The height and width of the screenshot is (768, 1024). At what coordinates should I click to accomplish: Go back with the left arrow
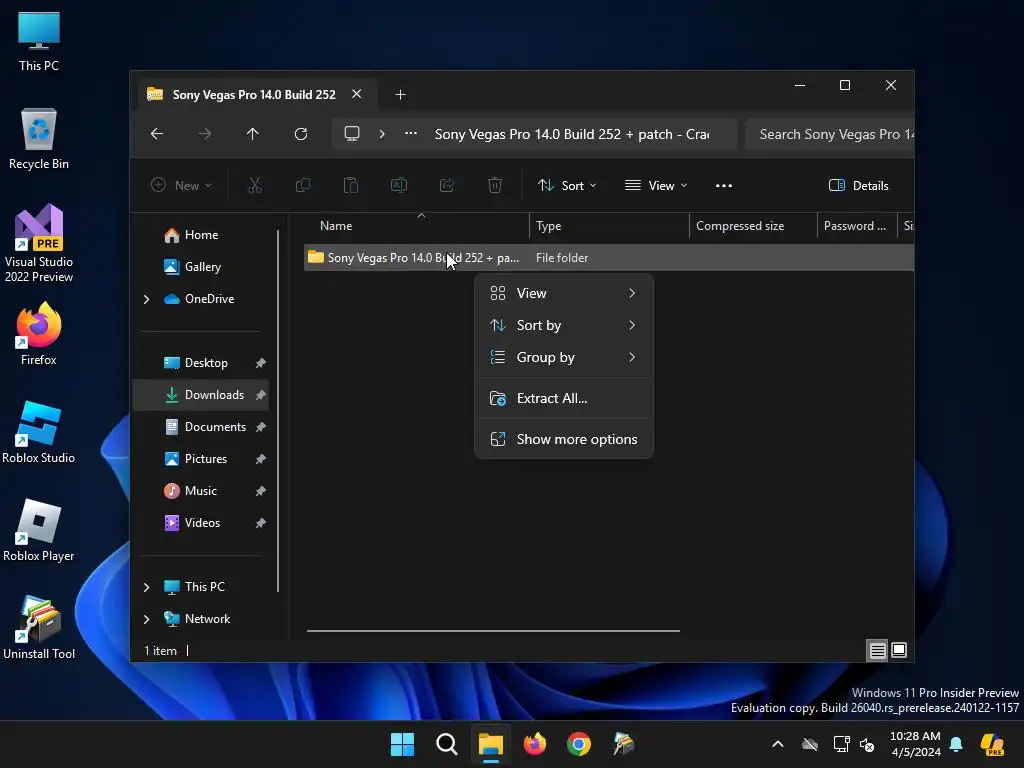(x=157, y=134)
